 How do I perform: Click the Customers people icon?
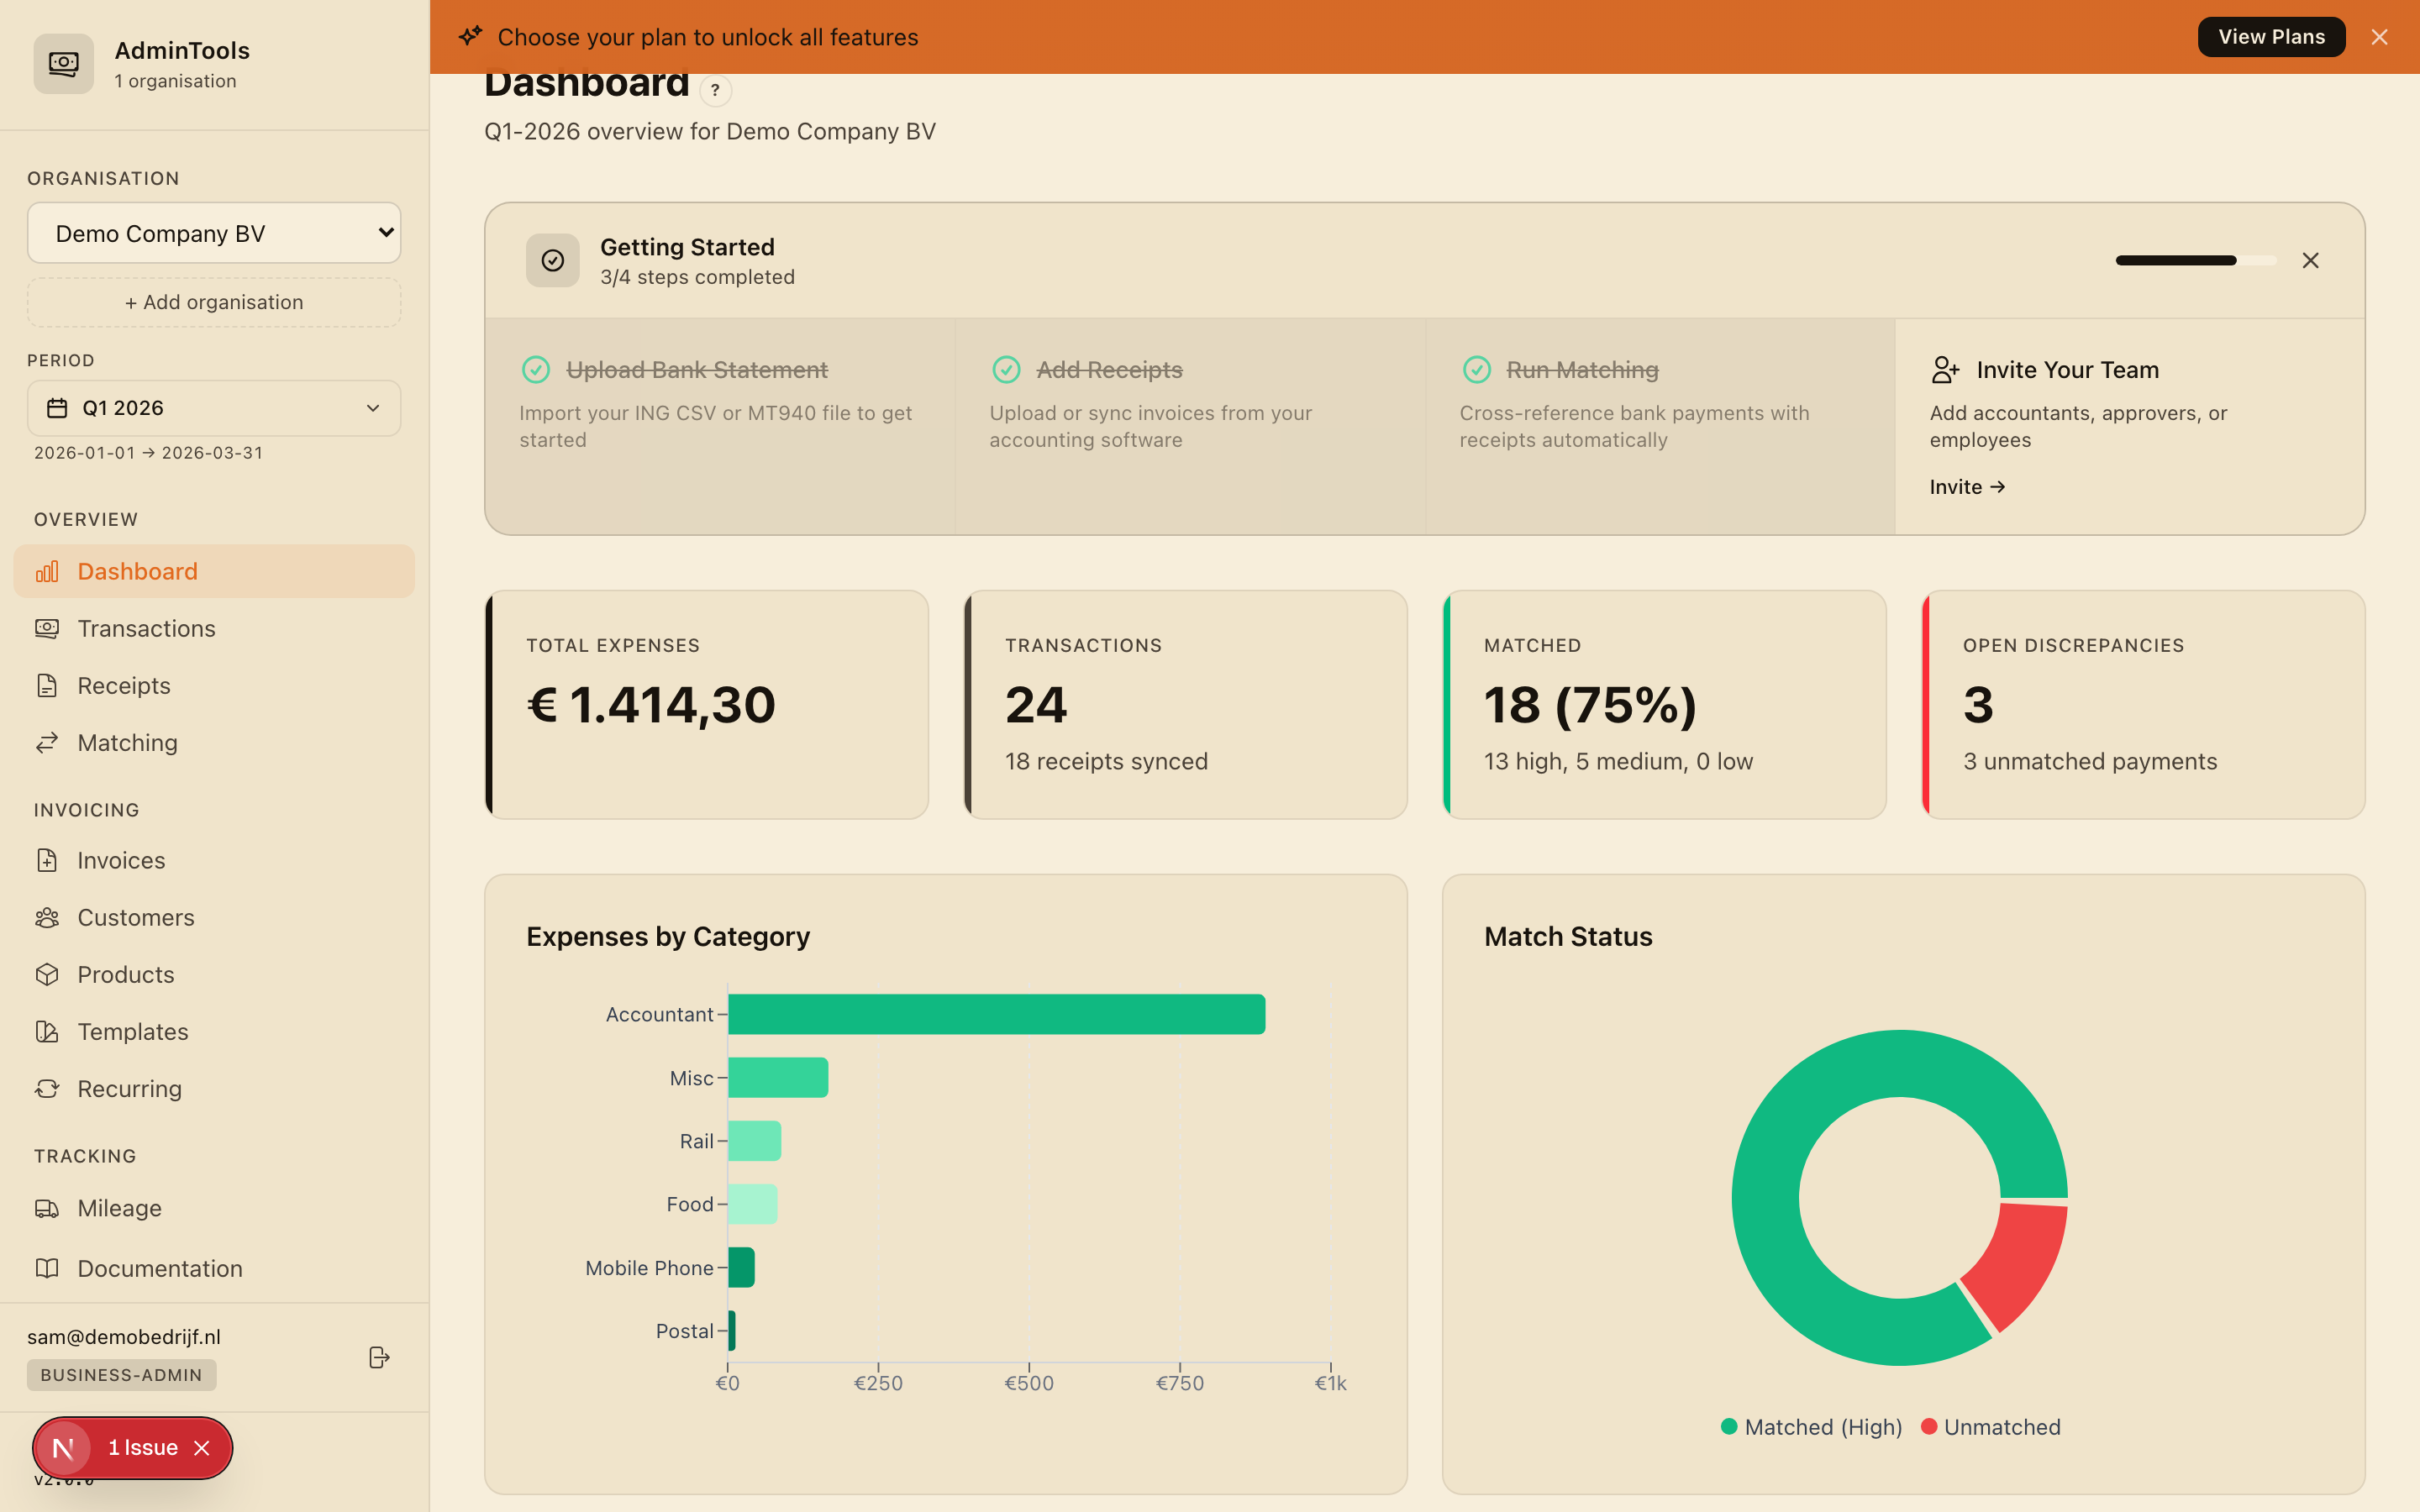pyautogui.click(x=47, y=917)
